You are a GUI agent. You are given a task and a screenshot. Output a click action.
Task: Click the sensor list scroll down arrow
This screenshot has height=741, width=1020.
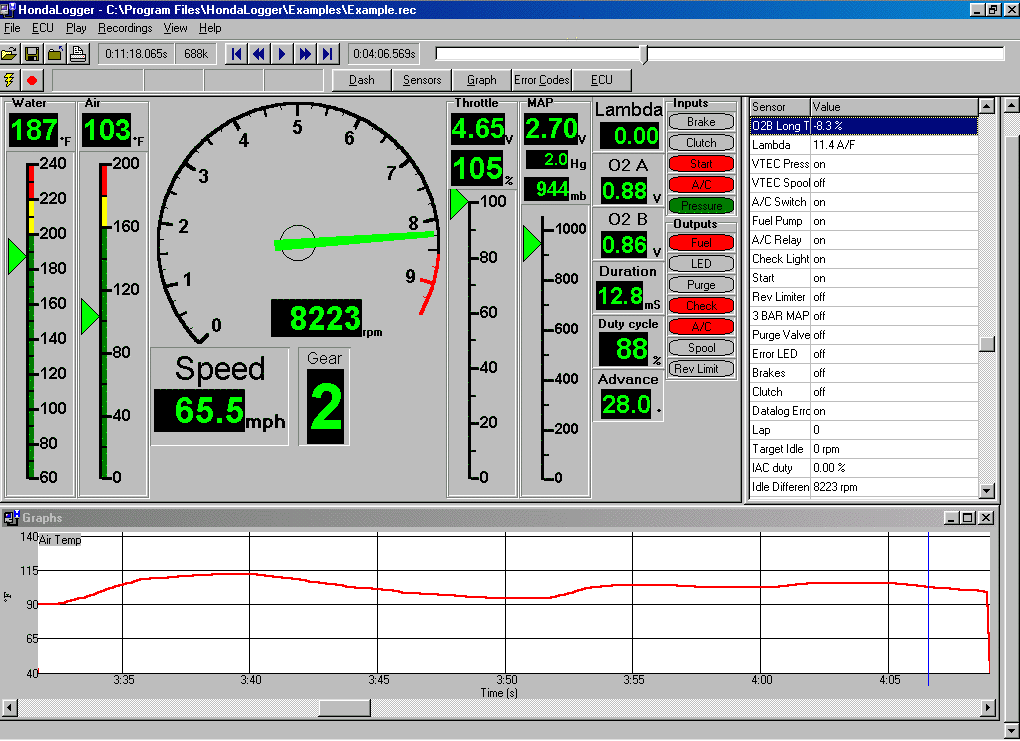[987, 491]
